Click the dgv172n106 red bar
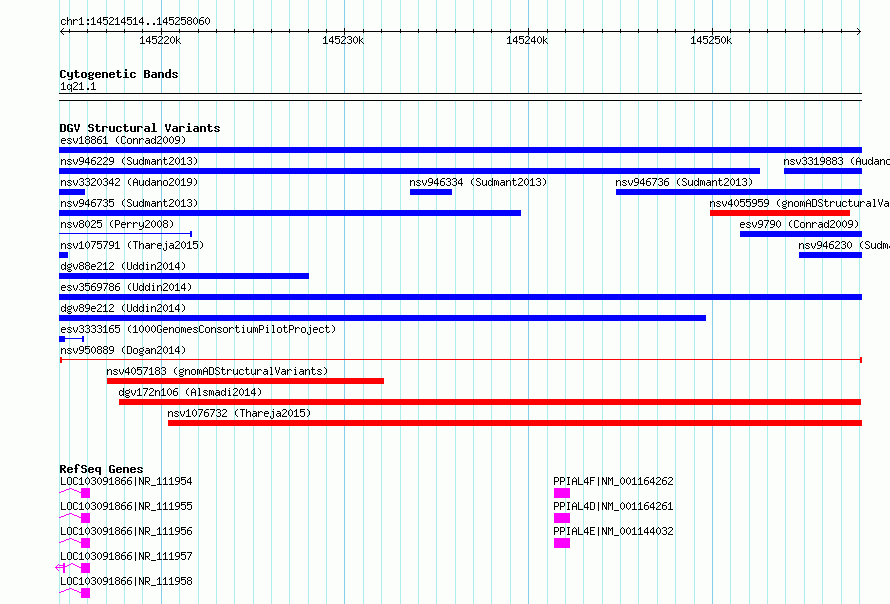The width and height of the screenshot is (890, 604). 490,402
